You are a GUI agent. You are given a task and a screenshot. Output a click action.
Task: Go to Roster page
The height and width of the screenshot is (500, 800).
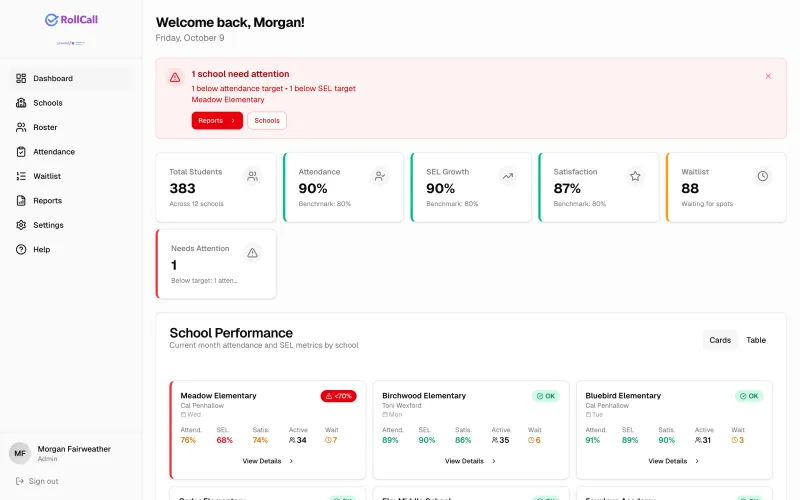71,127
